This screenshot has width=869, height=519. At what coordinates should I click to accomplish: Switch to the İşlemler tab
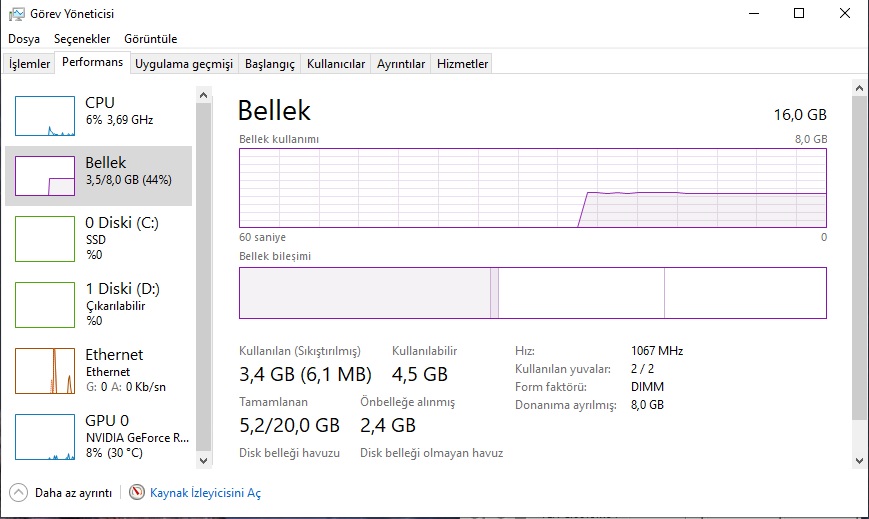(x=29, y=64)
